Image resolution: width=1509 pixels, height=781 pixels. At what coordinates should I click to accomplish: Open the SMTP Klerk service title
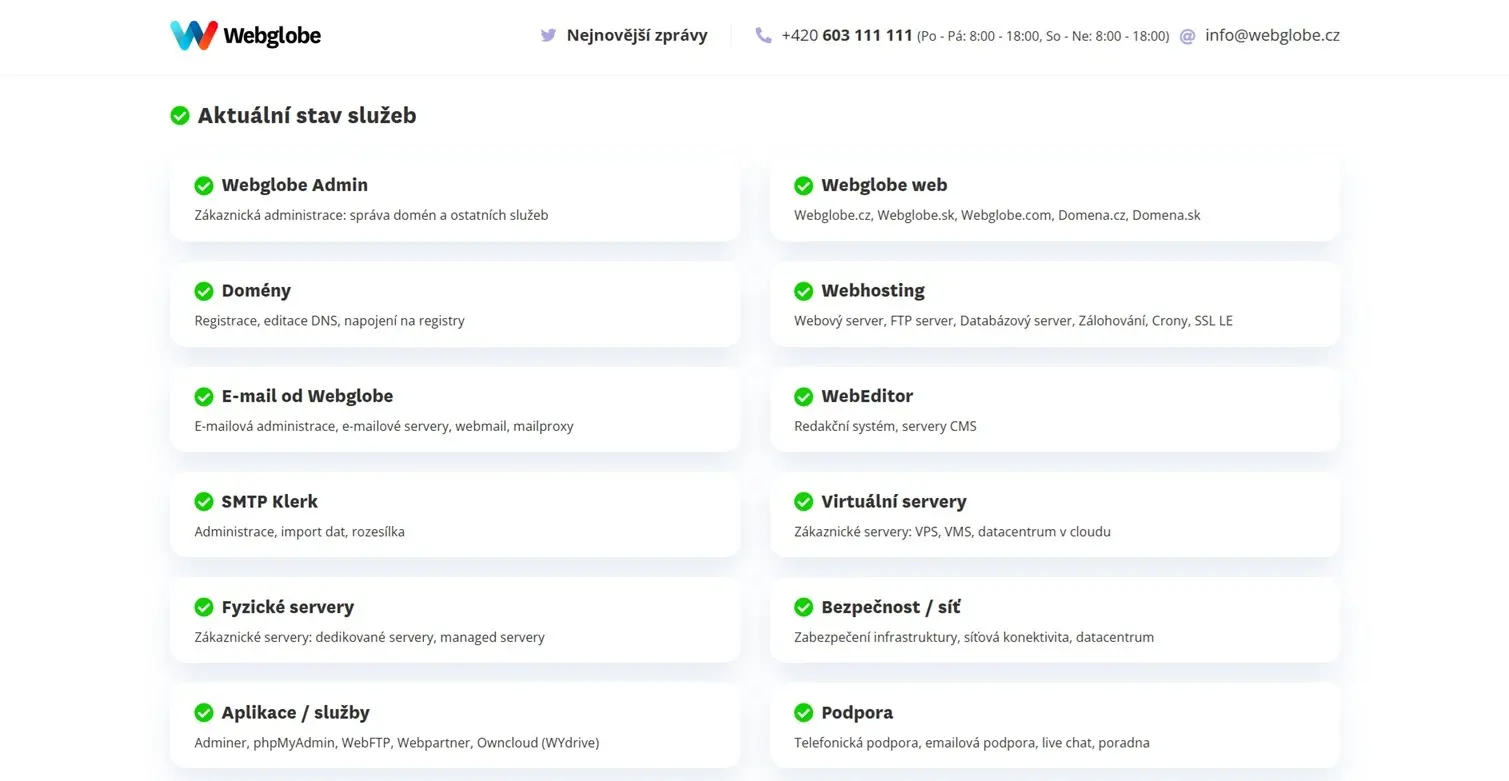(x=270, y=501)
